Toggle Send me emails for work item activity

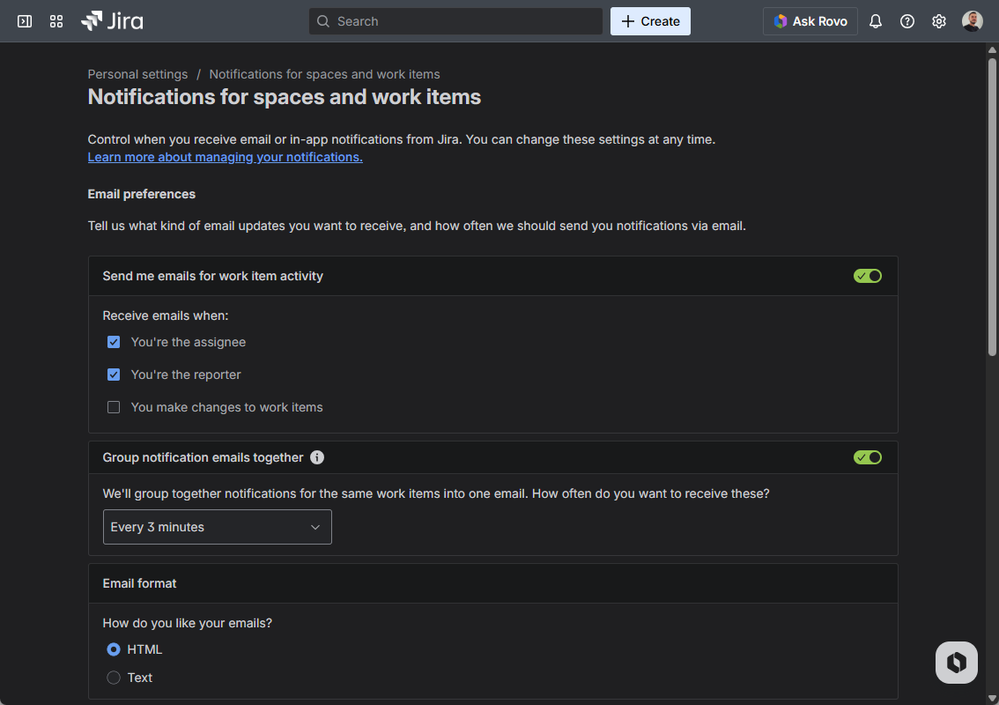click(x=867, y=276)
